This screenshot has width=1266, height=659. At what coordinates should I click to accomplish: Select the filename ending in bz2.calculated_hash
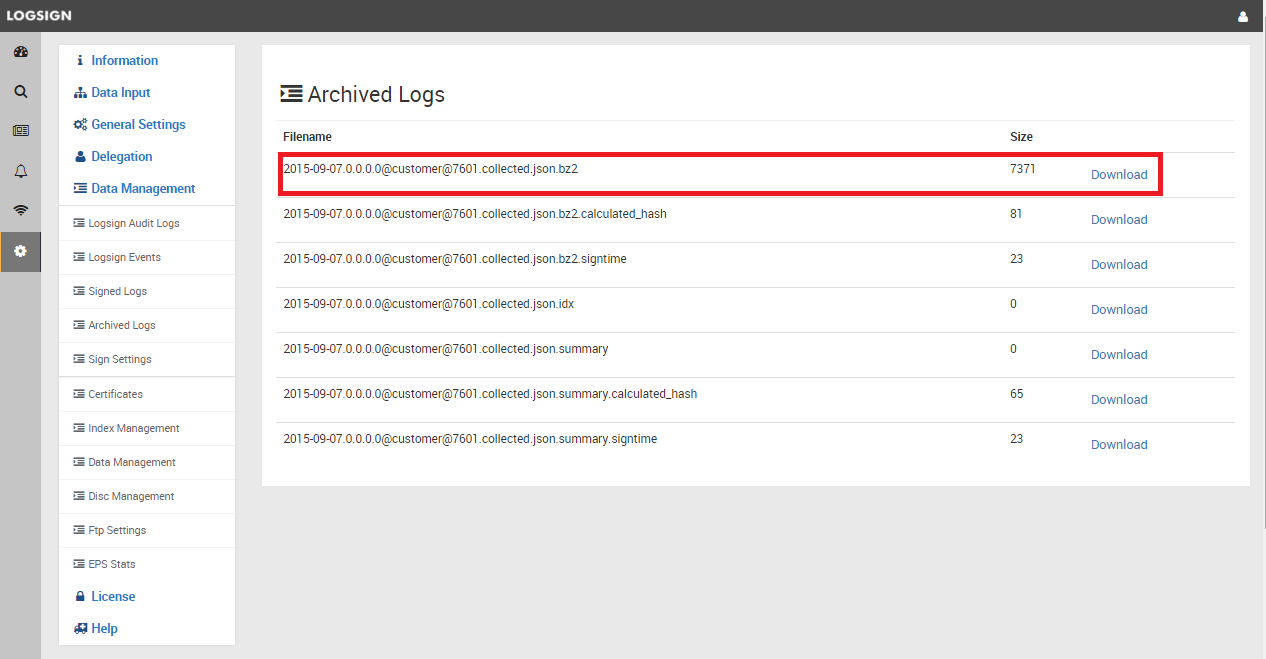pos(475,214)
